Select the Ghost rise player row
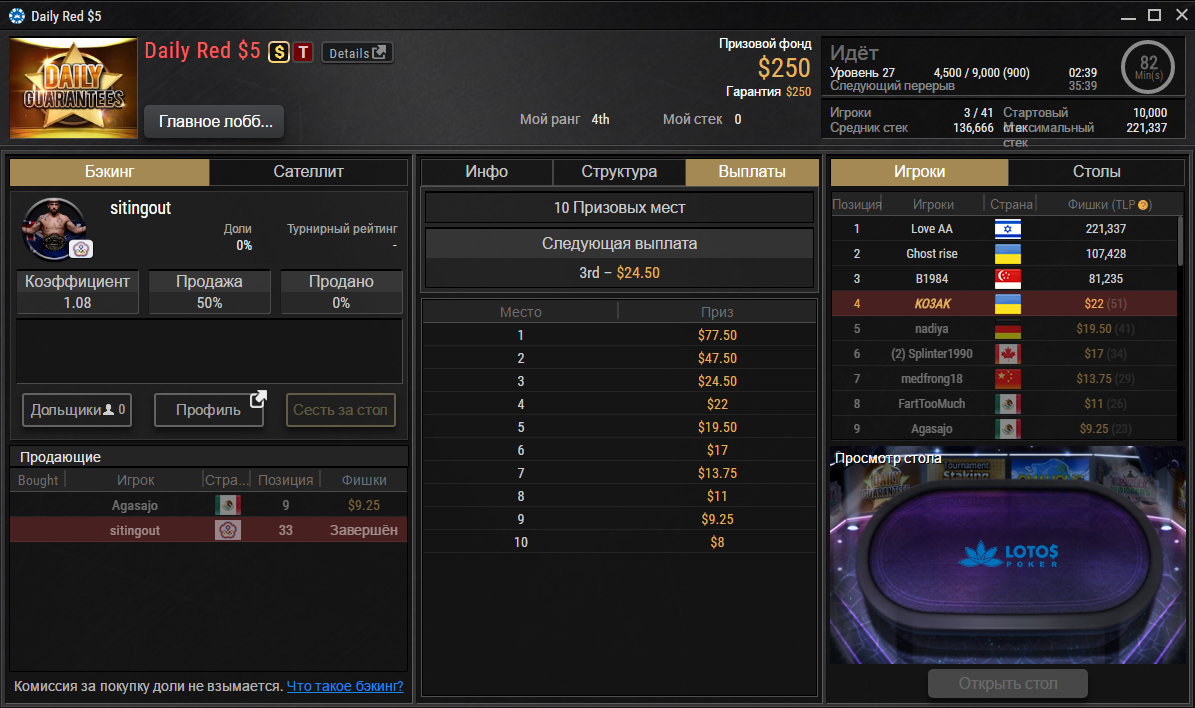The width and height of the screenshot is (1195, 708). coord(1004,254)
